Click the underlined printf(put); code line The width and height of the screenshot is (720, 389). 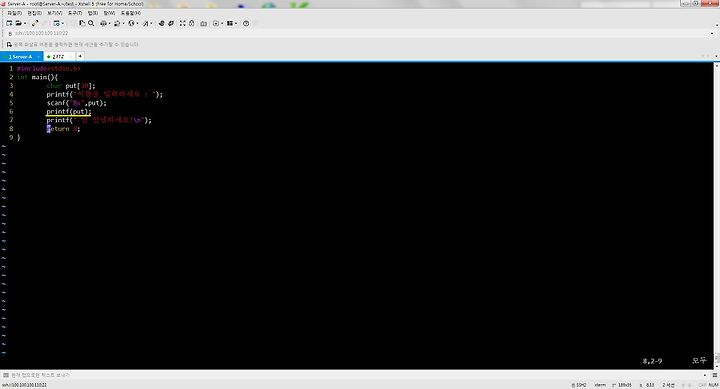[68, 112]
